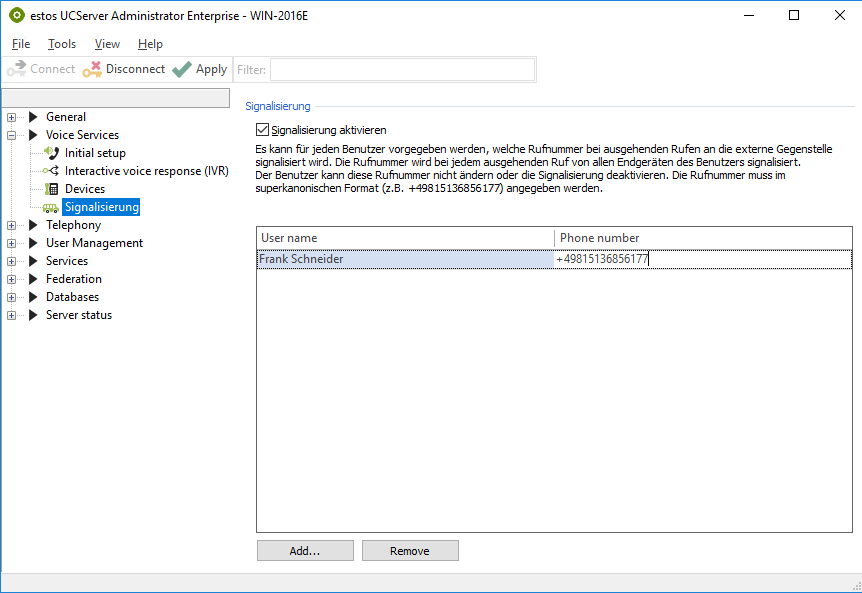The height and width of the screenshot is (593, 862).
Task: Click into the Filter text field
Action: 401,69
